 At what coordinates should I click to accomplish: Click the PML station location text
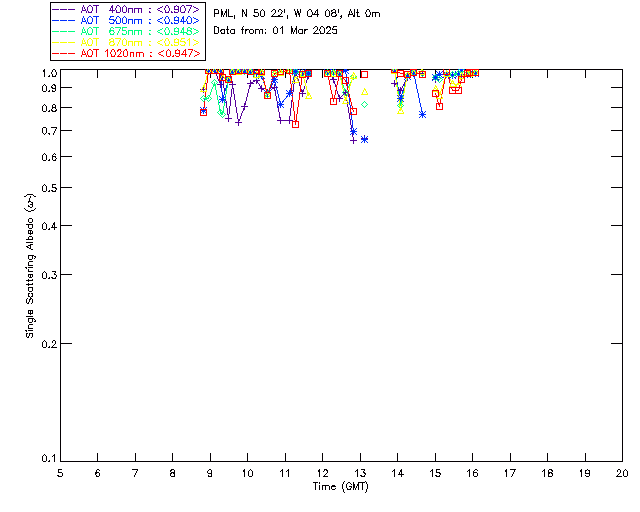pos(297,14)
